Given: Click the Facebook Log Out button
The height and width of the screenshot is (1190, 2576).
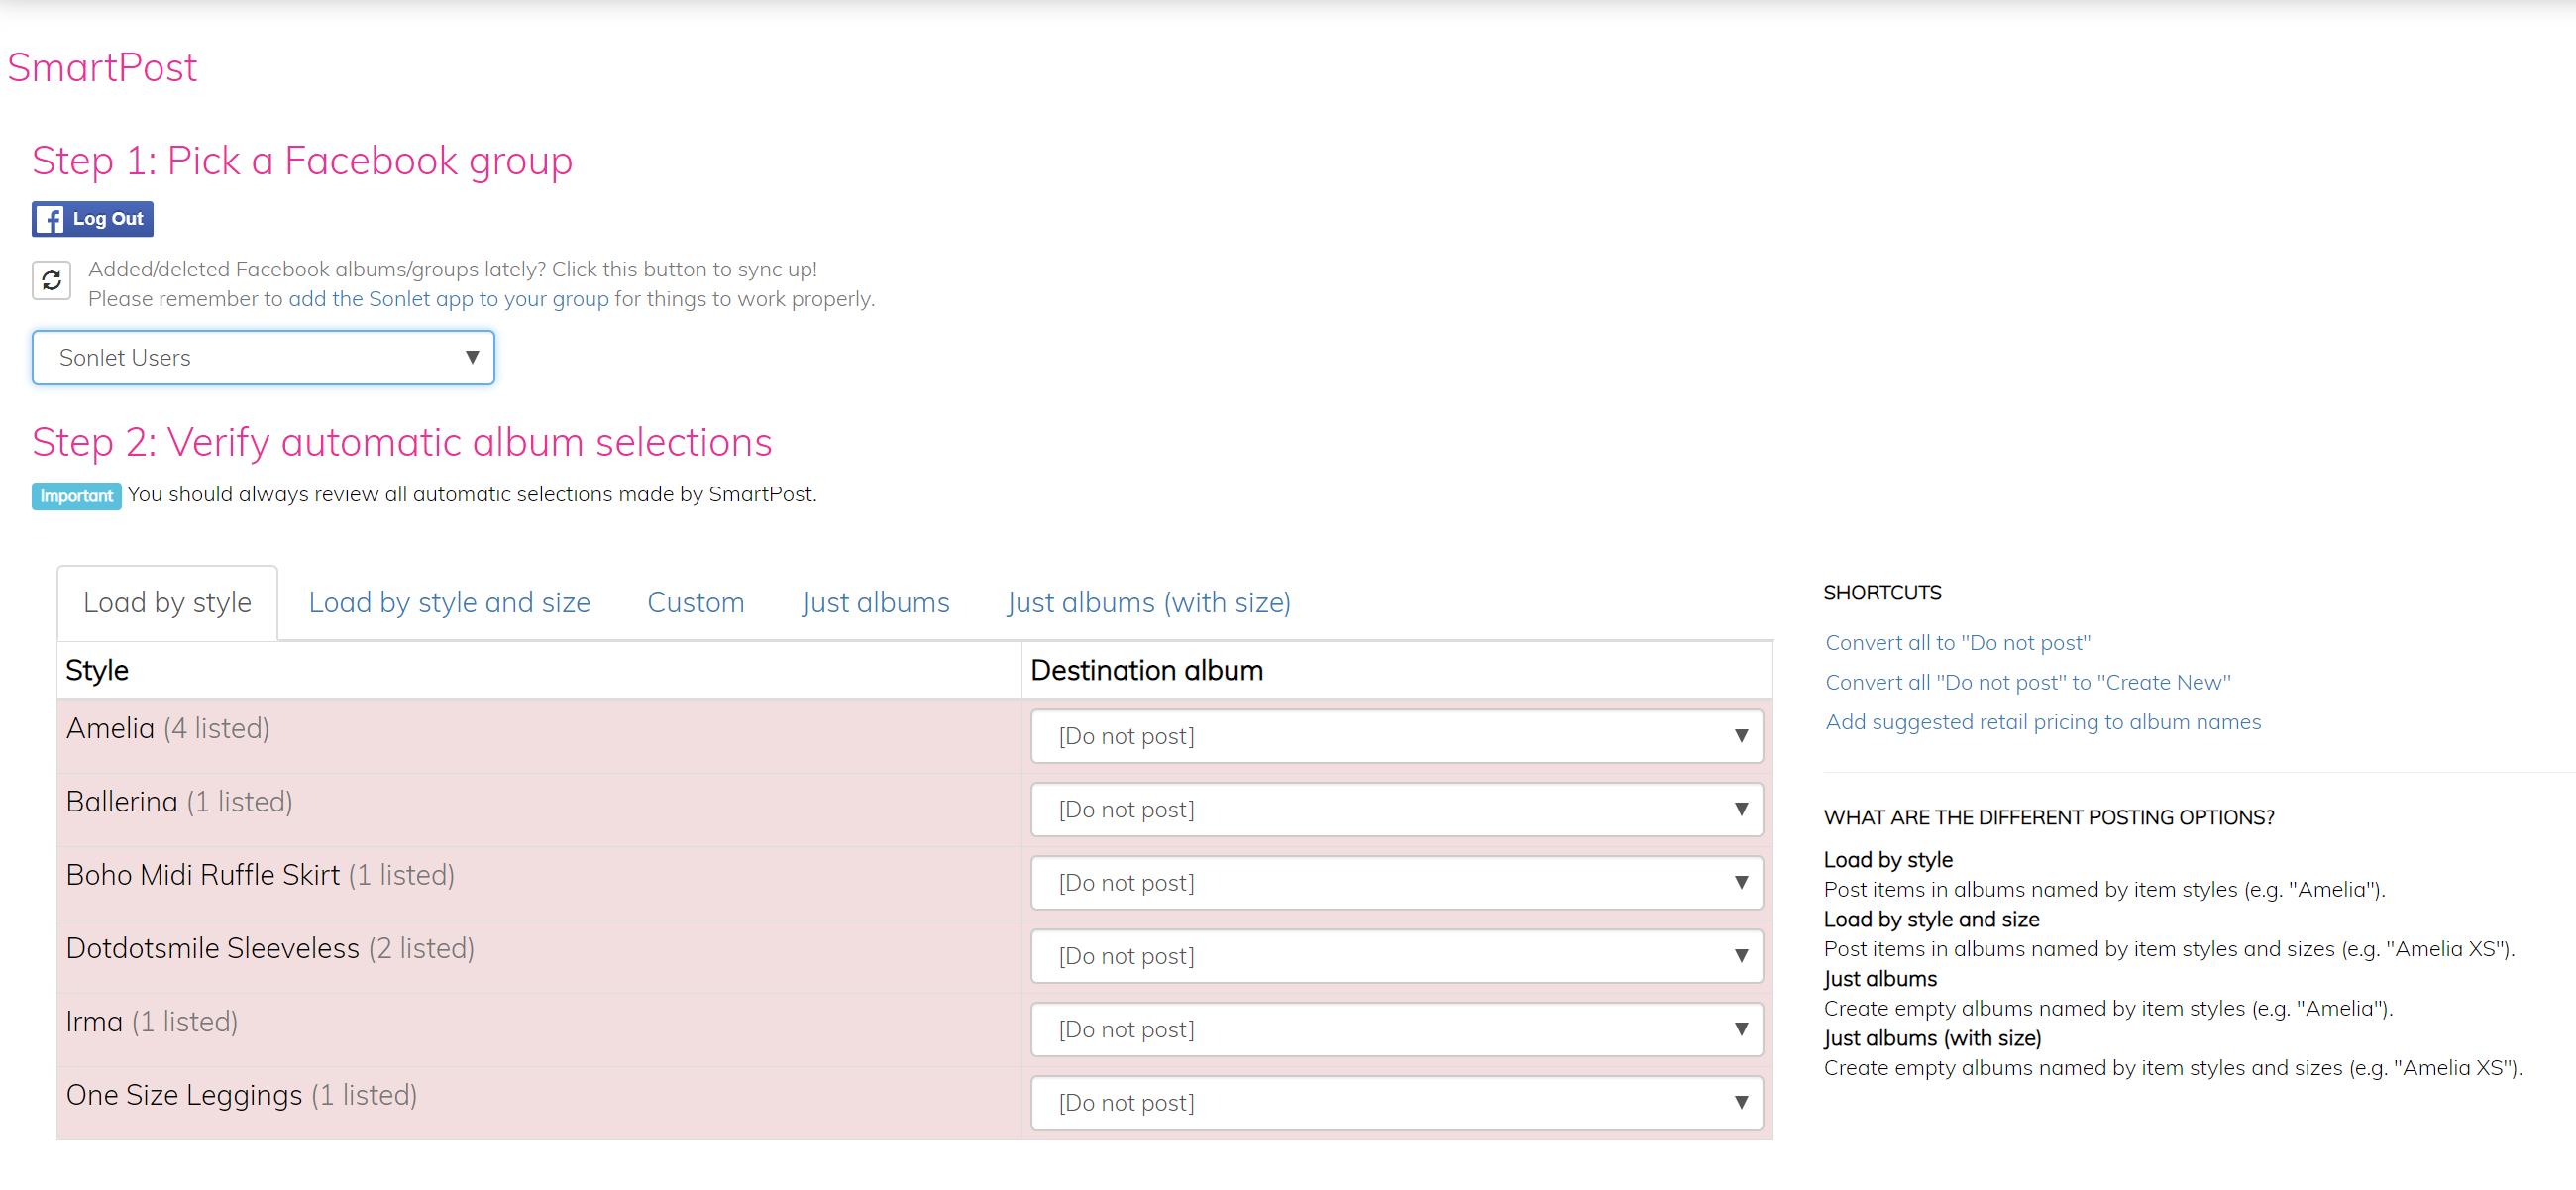Looking at the screenshot, I should point(92,219).
